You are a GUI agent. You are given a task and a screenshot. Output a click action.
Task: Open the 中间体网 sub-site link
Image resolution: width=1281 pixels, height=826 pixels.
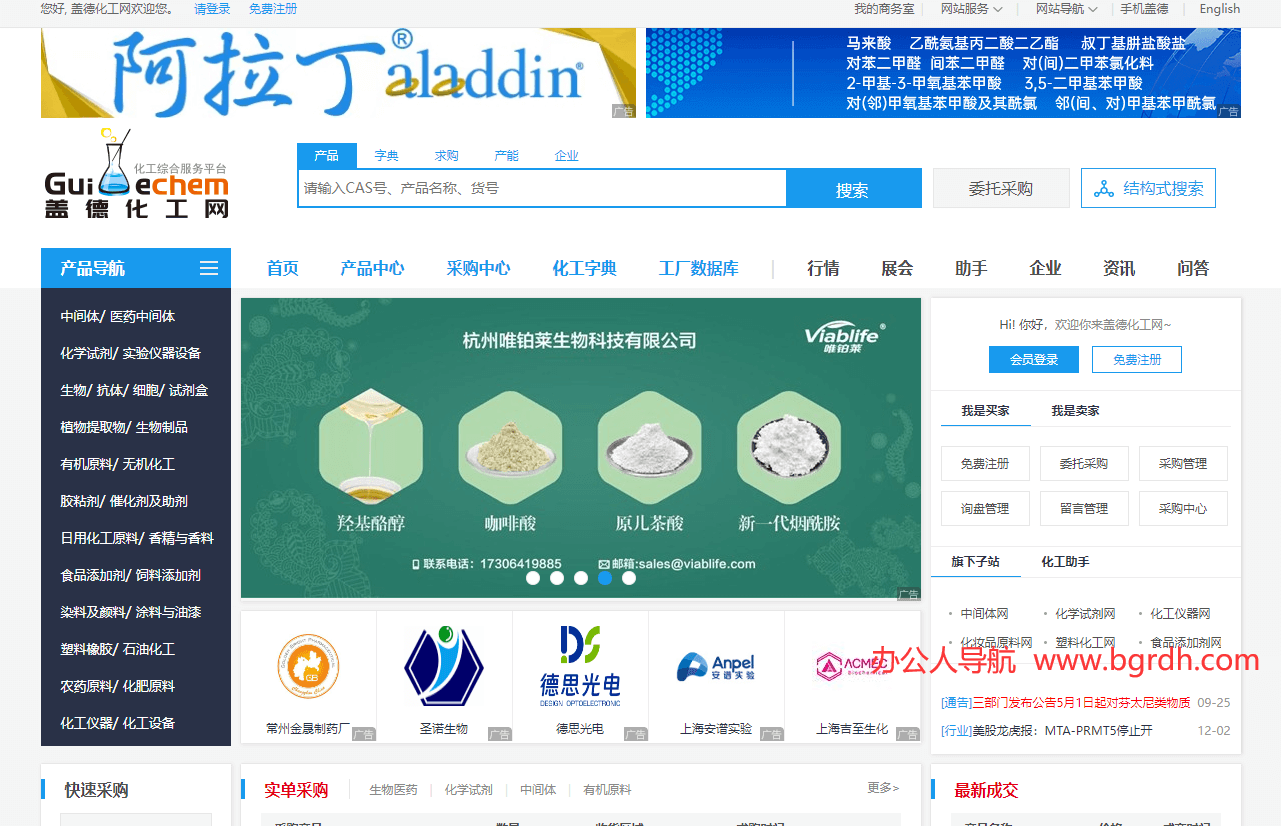click(x=984, y=614)
